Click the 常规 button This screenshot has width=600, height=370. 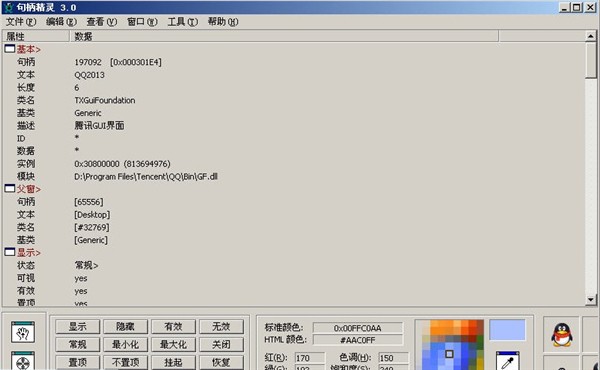coord(78,344)
